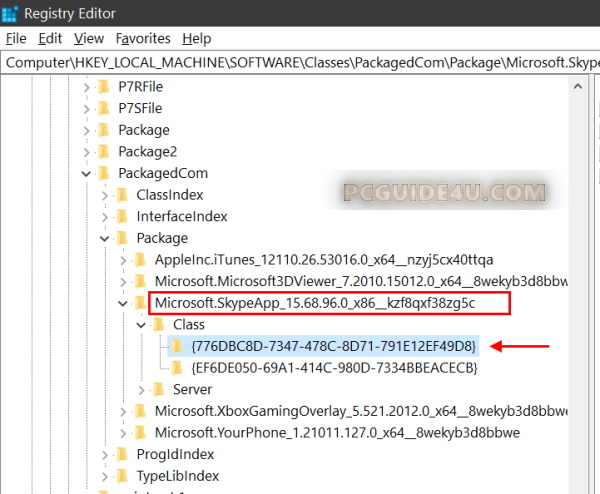Select the {776DBC8D-7347-478C-8D71-791E12EF49D8} key
This screenshot has width=600, height=494.
(334, 346)
